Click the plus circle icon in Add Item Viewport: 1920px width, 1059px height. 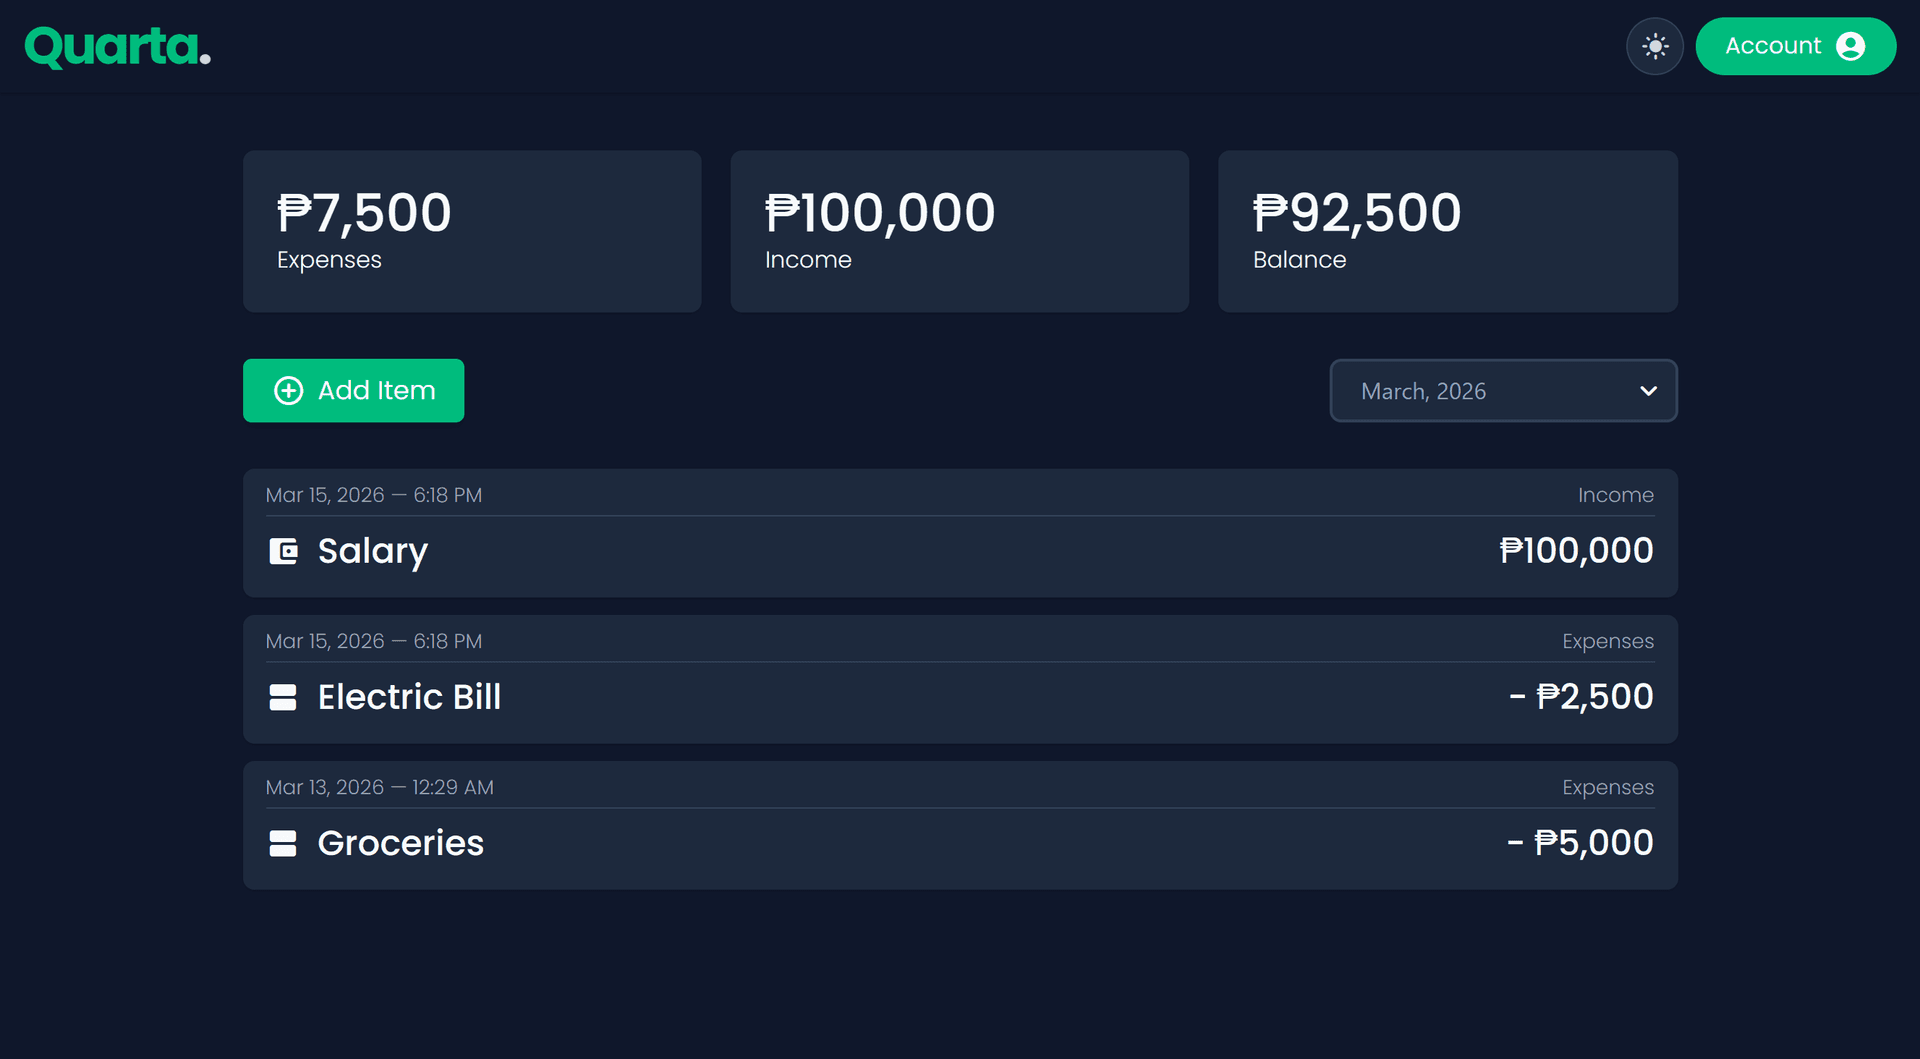pyautogui.click(x=289, y=391)
